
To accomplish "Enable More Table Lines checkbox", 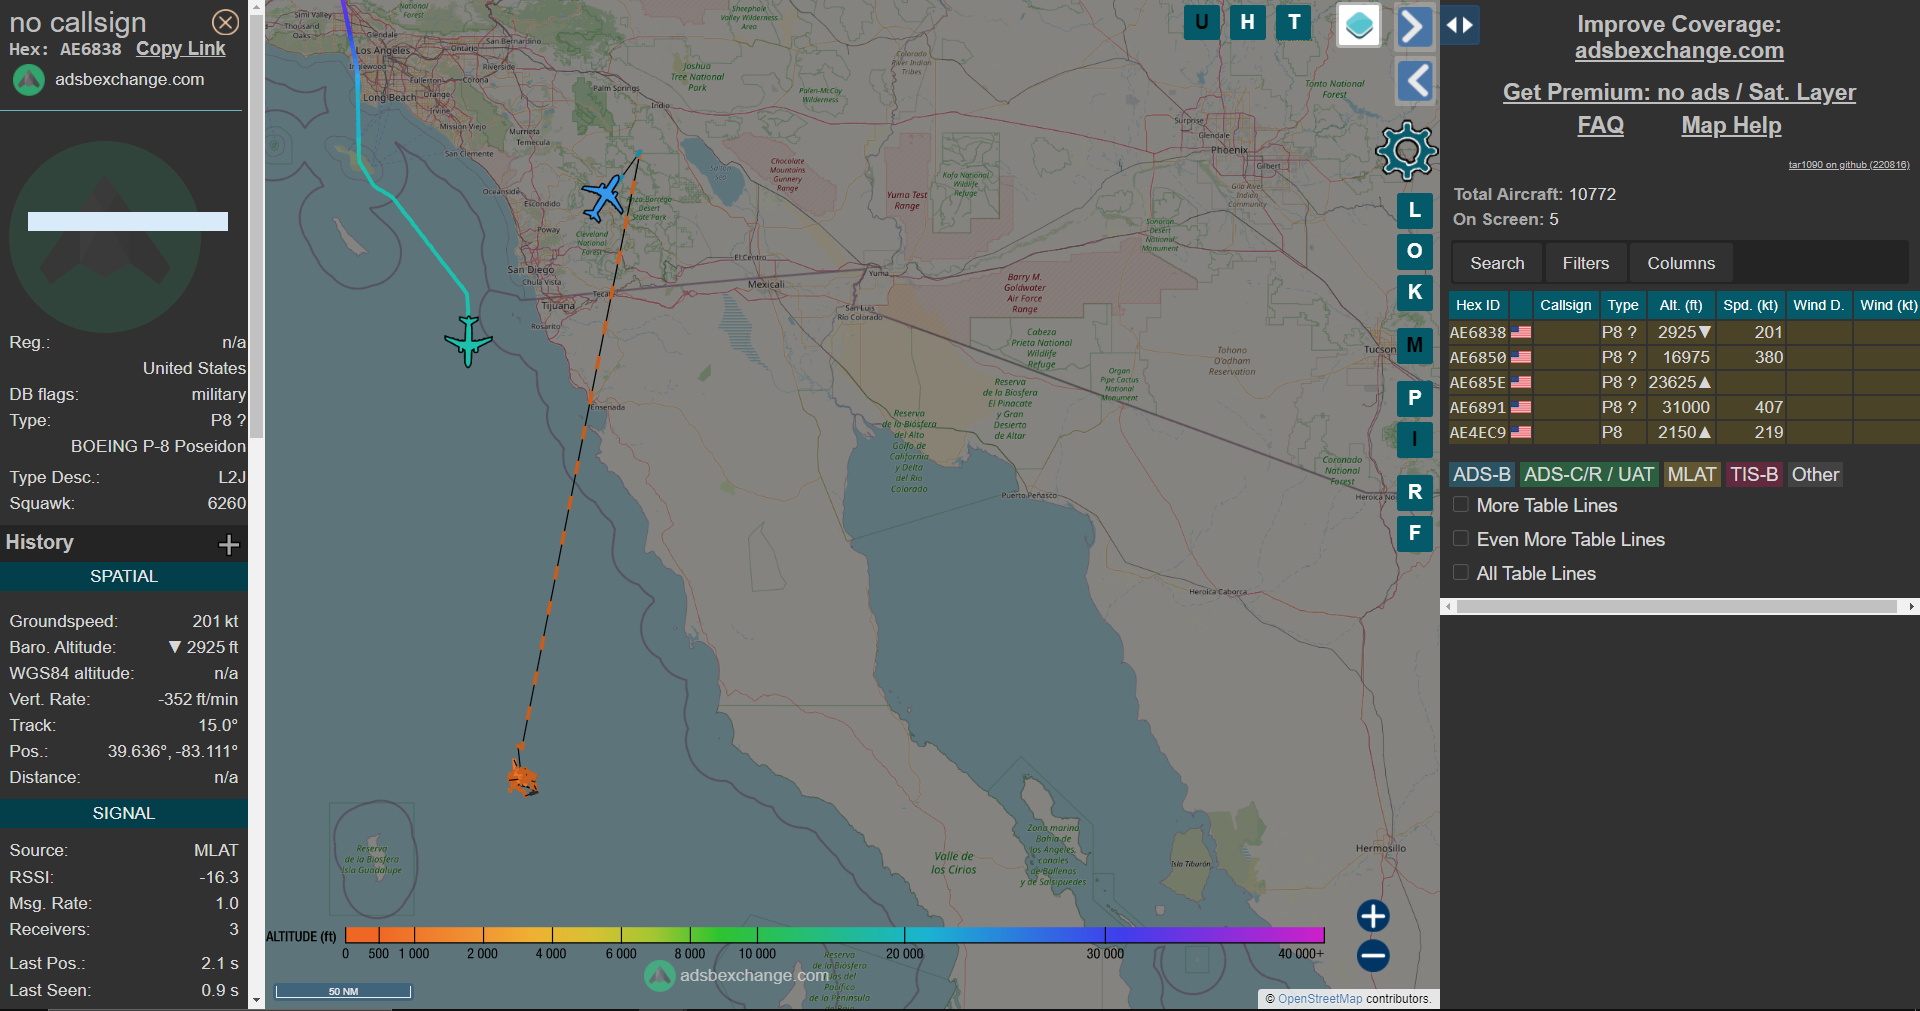I will coord(1461,505).
